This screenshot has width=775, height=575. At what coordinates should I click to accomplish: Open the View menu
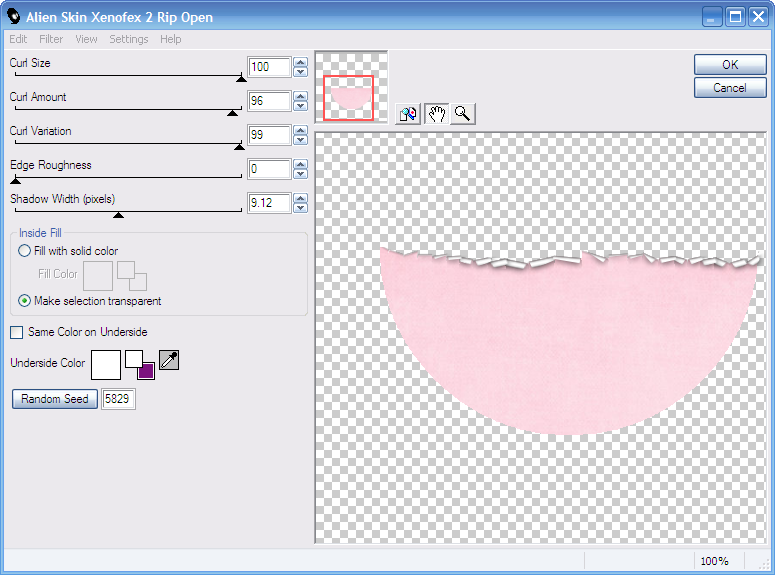86,39
